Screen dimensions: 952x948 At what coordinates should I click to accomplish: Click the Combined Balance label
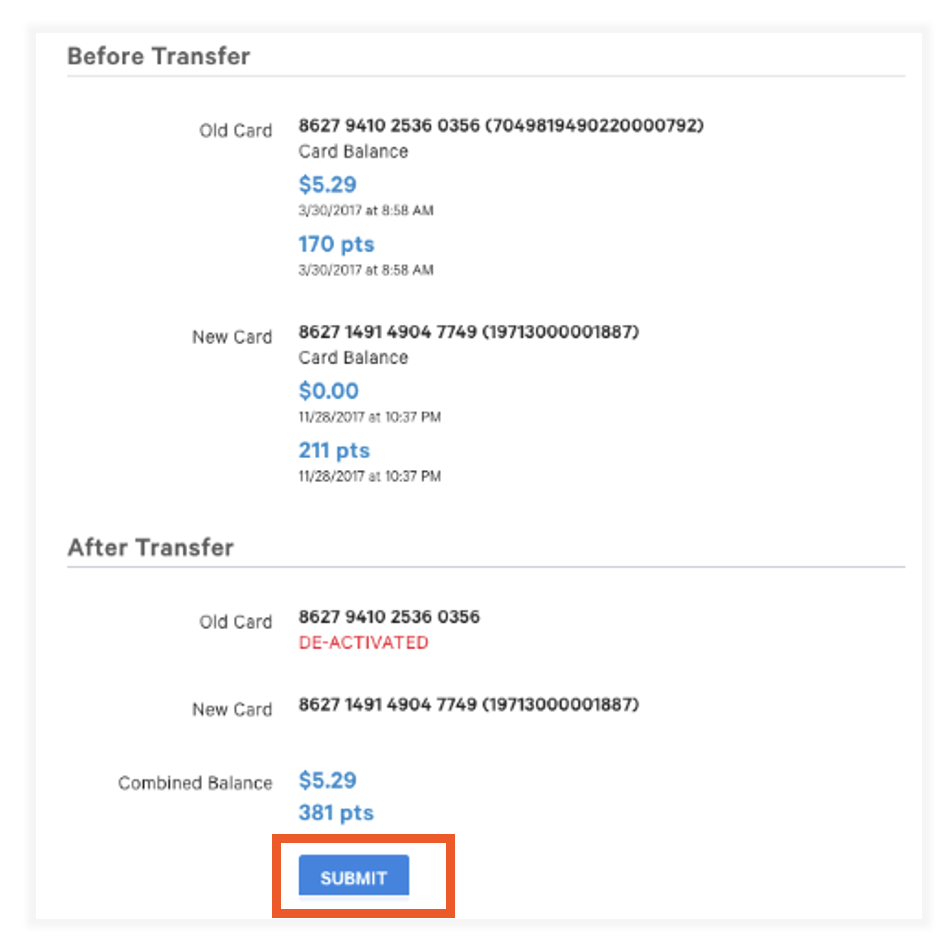coord(195,783)
